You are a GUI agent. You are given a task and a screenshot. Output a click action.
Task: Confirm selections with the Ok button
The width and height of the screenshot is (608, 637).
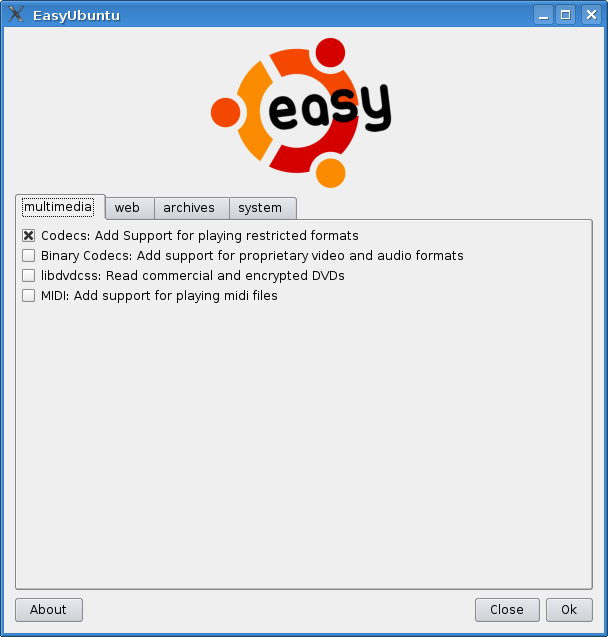pyautogui.click(x=569, y=610)
